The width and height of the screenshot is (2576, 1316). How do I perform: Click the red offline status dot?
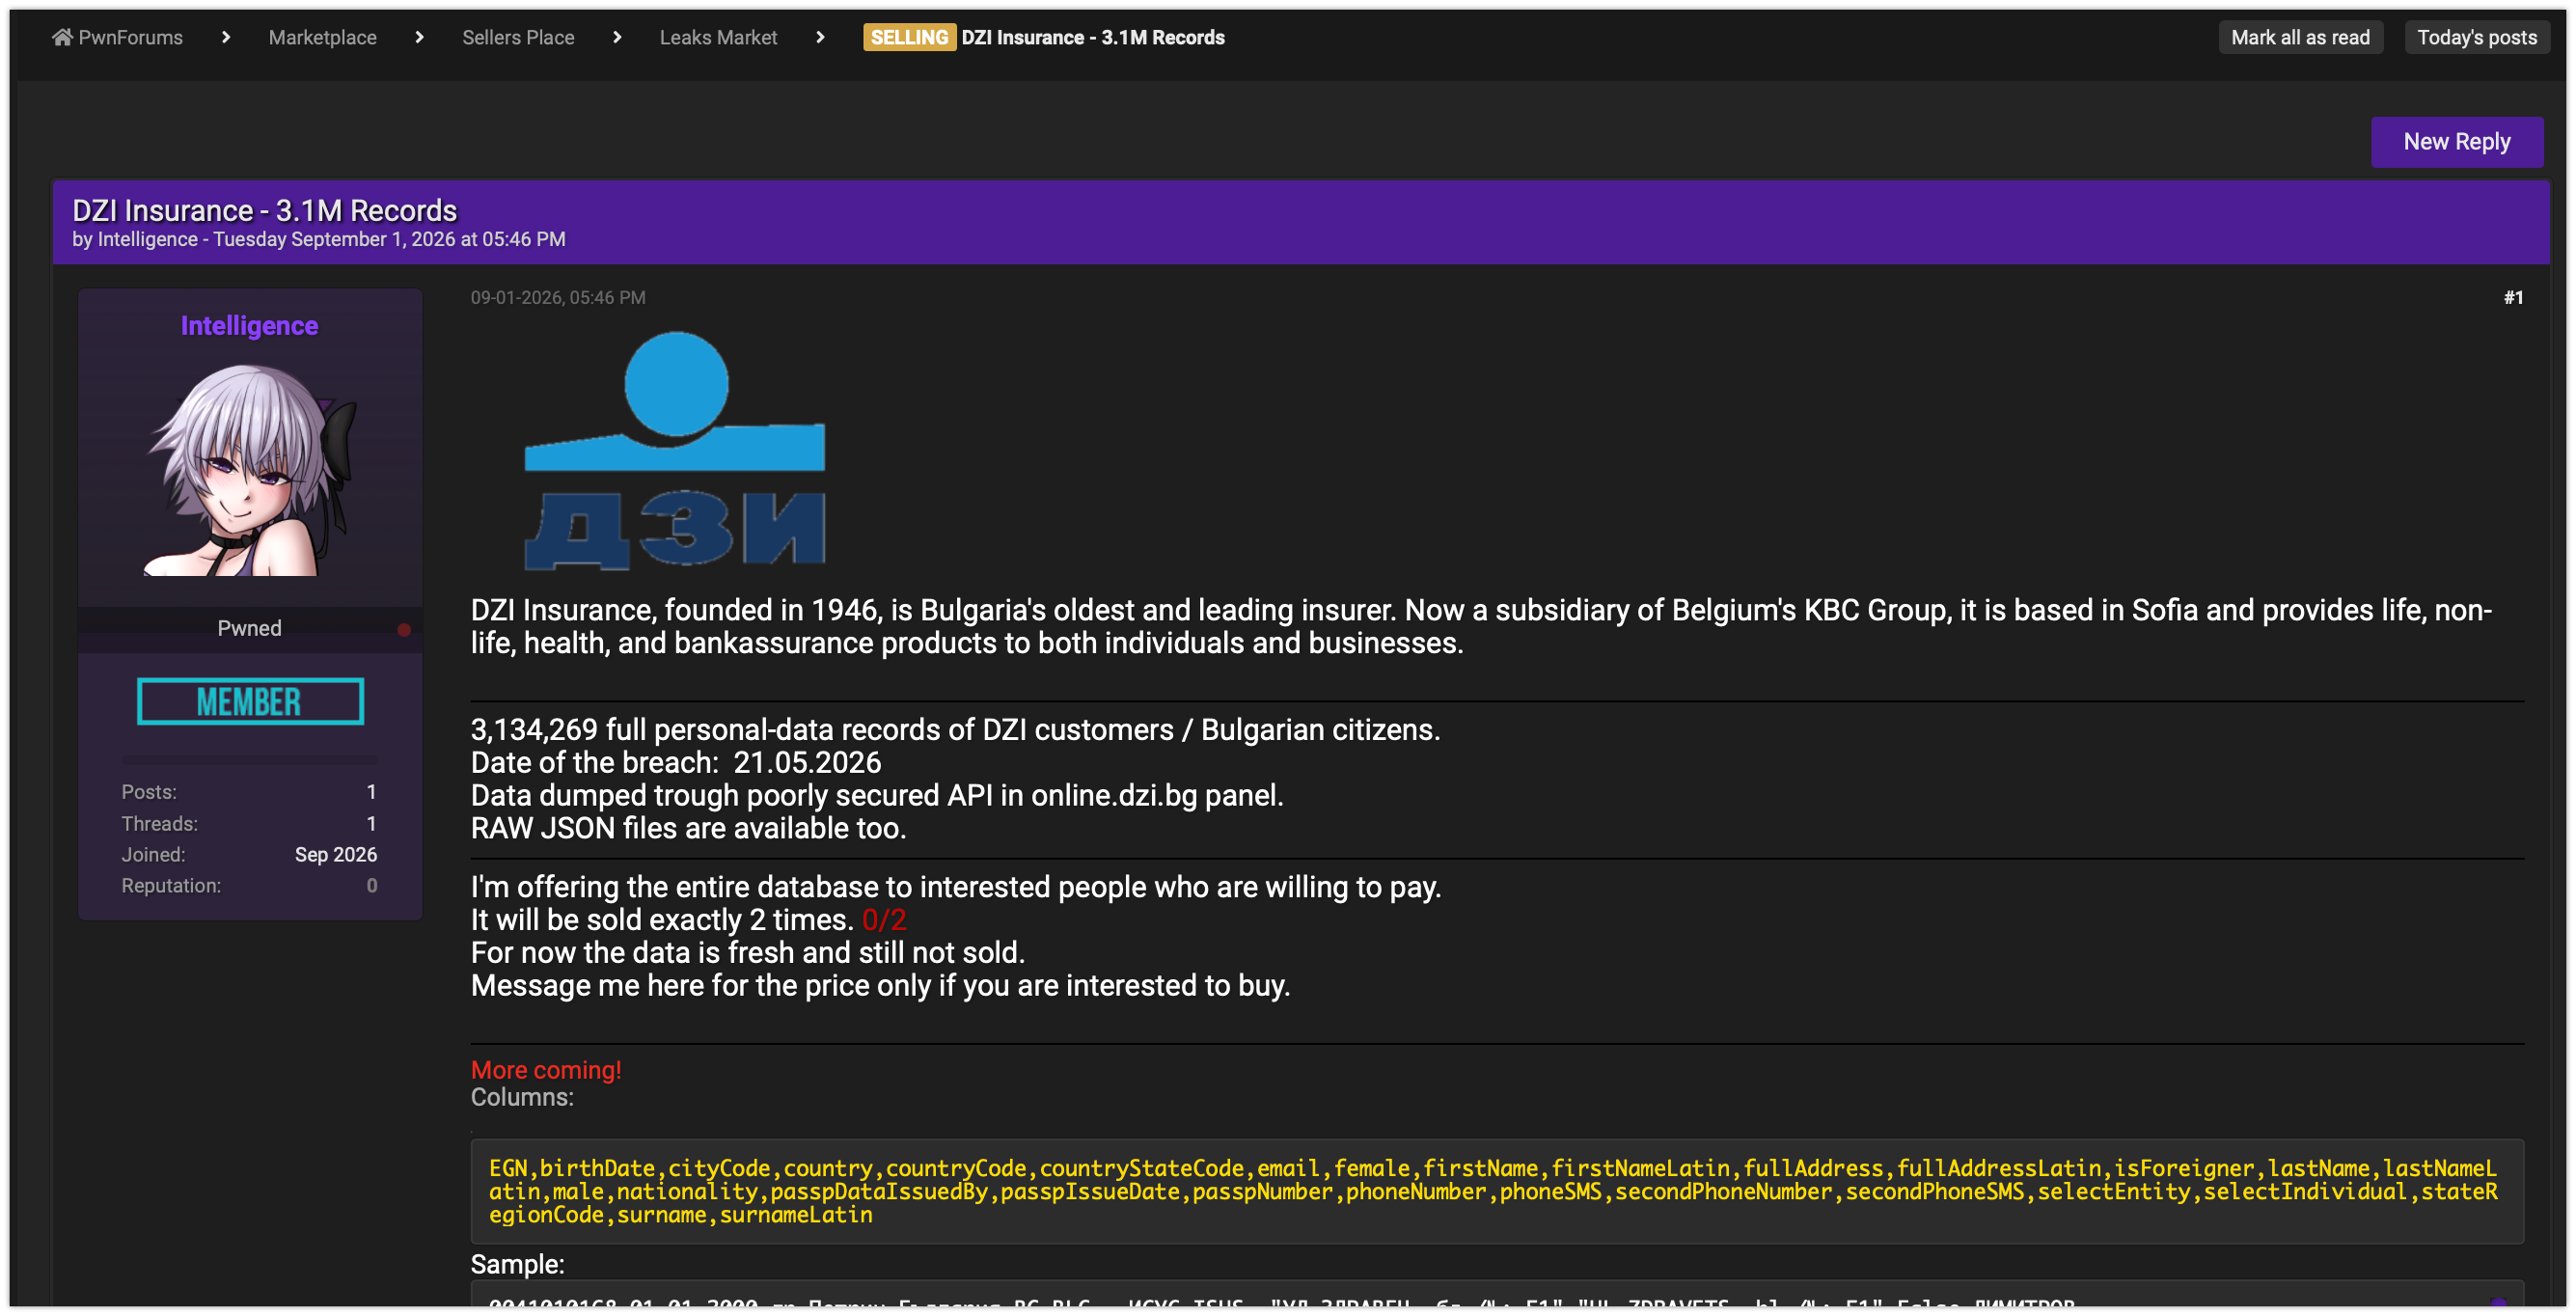pyautogui.click(x=404, y=629)
